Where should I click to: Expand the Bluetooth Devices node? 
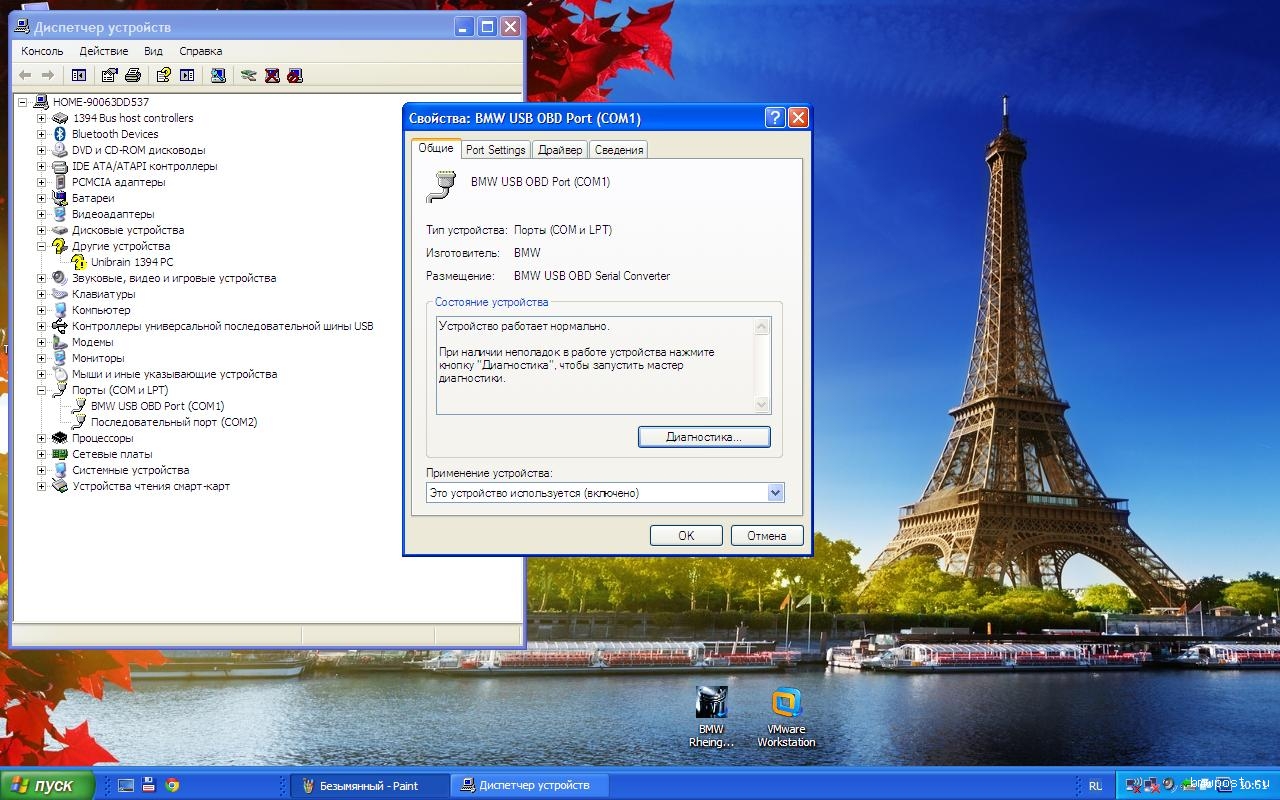click(42, 134)
